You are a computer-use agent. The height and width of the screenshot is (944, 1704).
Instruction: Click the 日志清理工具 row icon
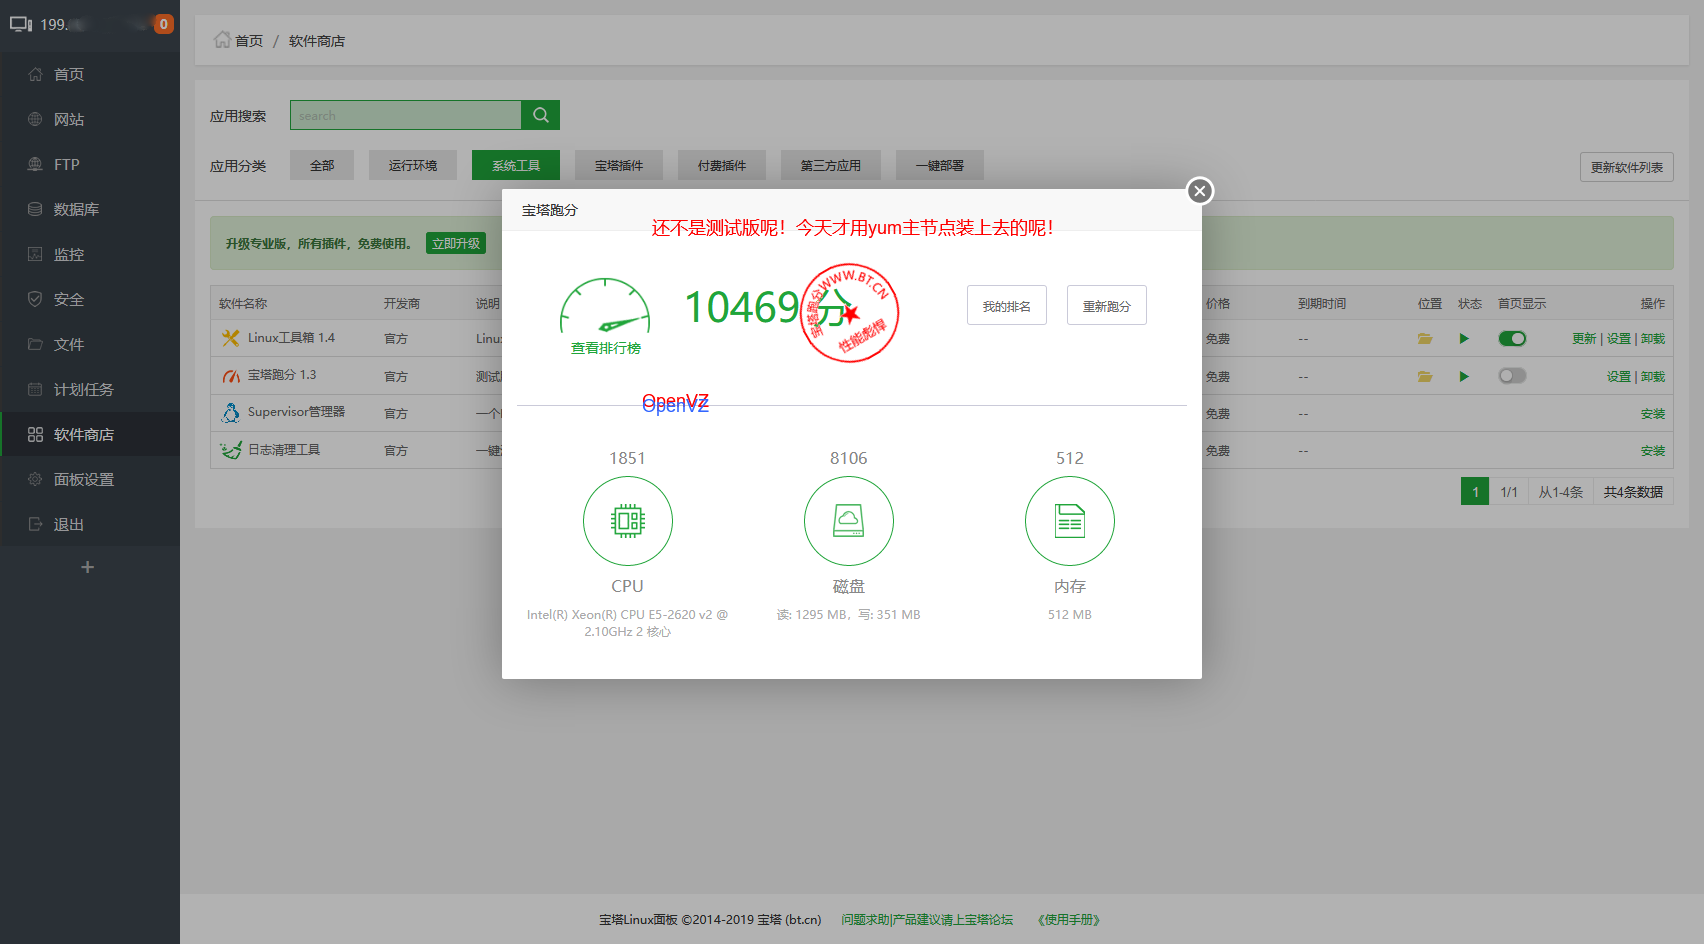pyautogui.click(x=231, y=450)
